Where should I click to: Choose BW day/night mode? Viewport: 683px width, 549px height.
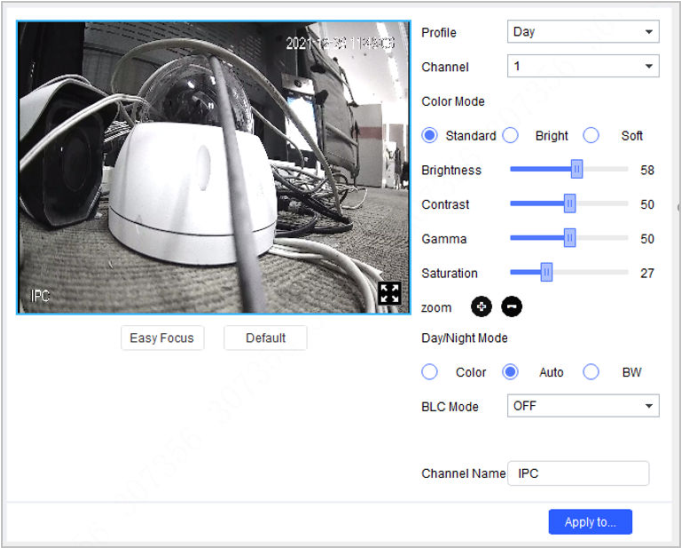pos(591,373)
